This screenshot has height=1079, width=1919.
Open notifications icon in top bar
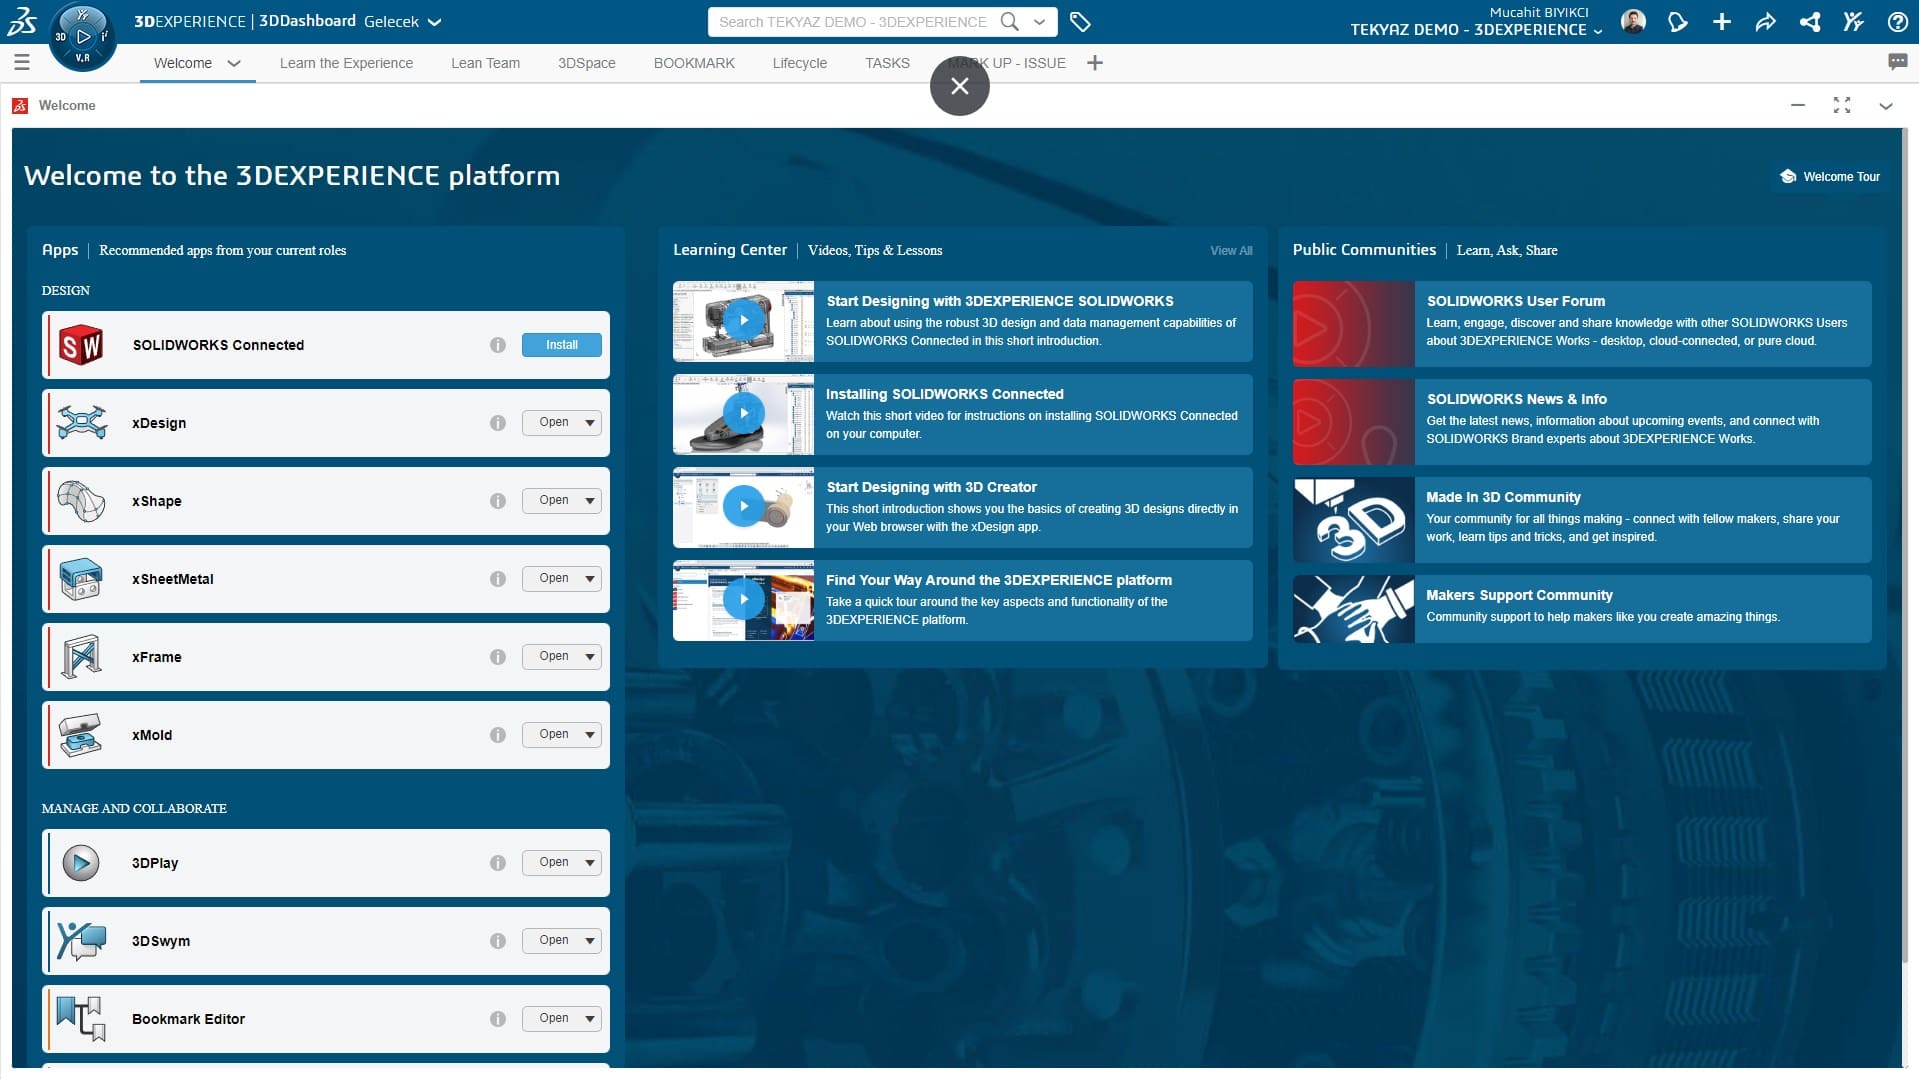point(1678,21)
